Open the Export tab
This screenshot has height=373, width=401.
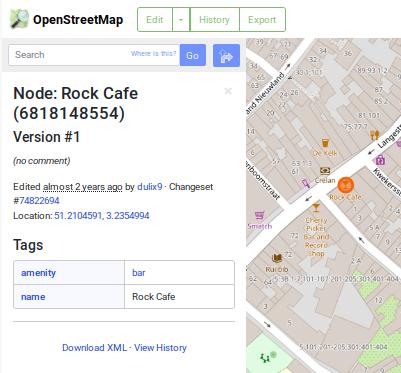[262, 20]
